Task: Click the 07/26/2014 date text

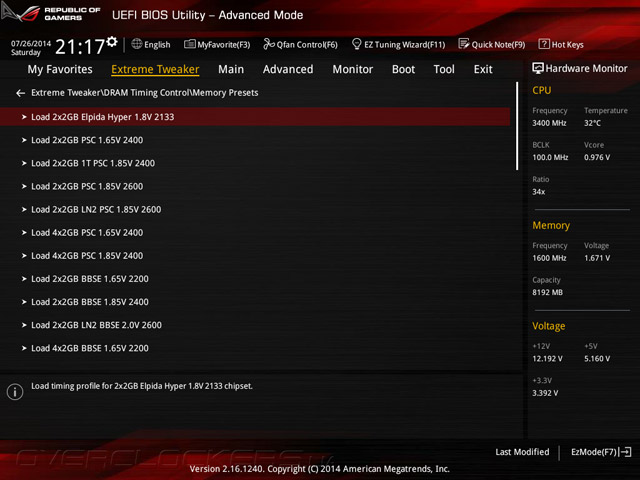Action: point(31,43)
